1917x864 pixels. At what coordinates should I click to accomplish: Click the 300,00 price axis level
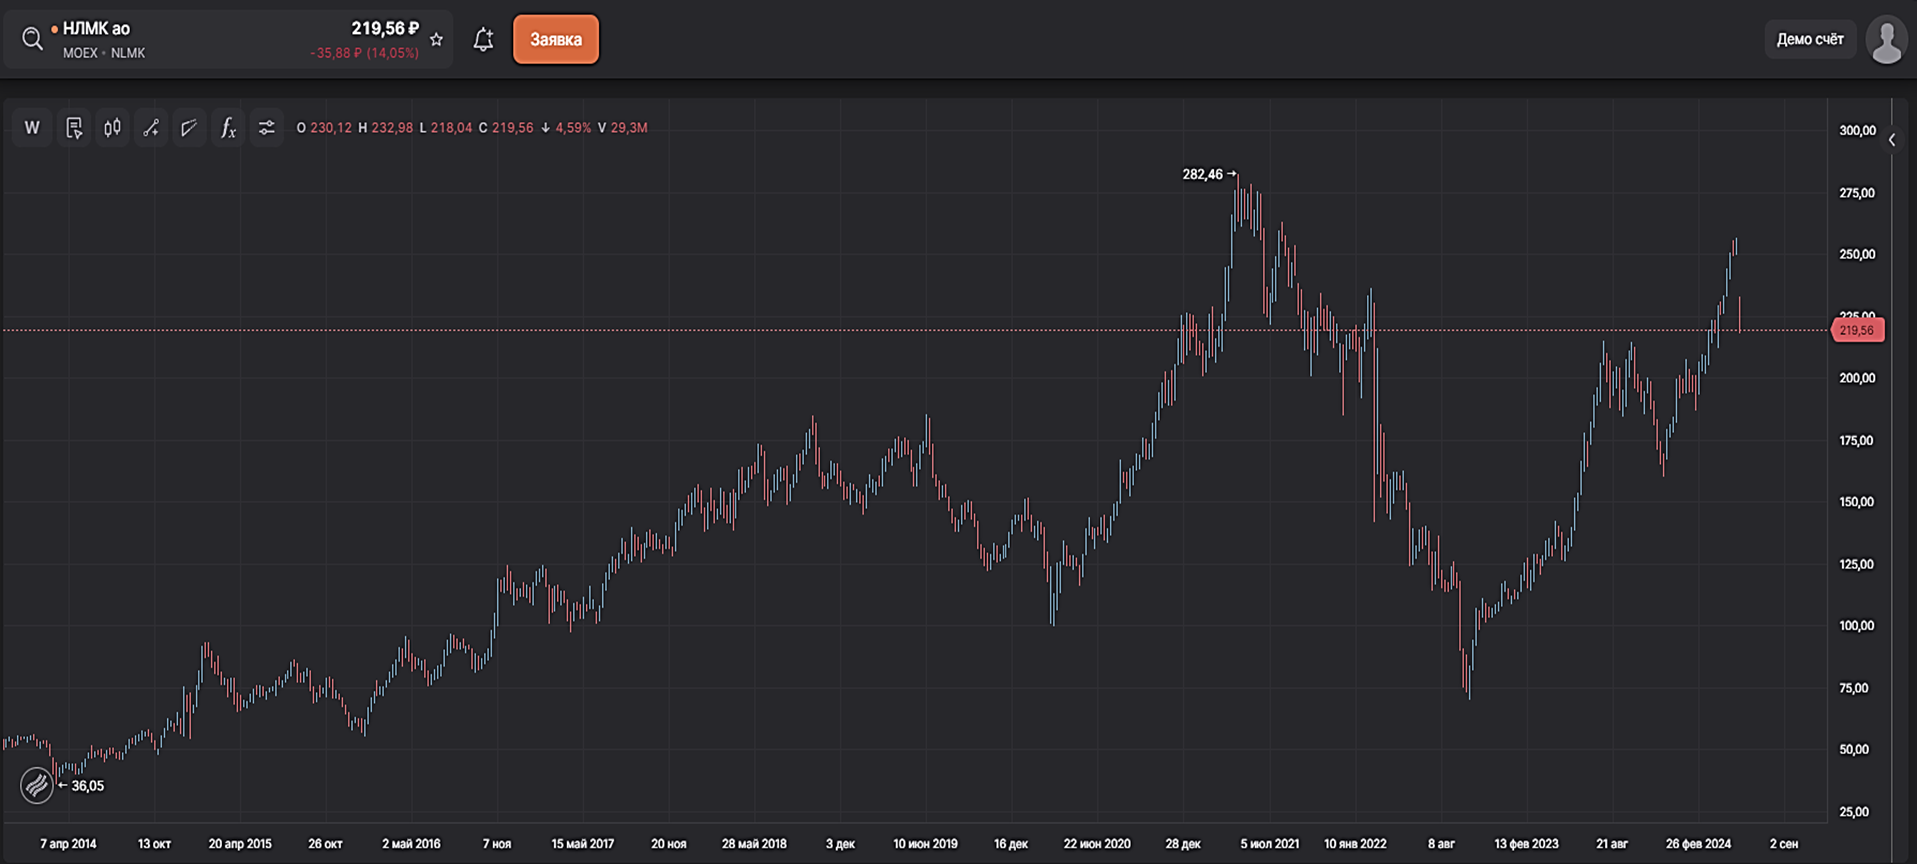tap(1857, 131)
